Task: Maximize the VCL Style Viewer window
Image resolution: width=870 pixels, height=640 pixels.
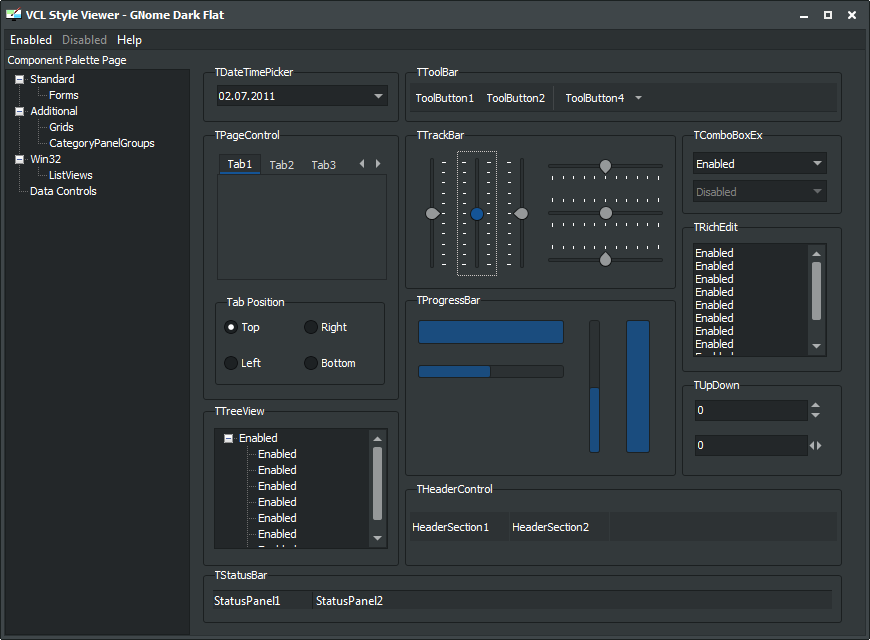Action: [x=828, y=15]
